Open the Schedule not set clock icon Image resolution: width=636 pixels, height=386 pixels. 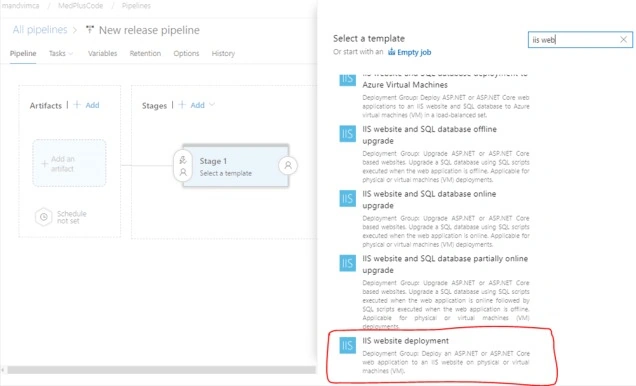pos(44,217)
